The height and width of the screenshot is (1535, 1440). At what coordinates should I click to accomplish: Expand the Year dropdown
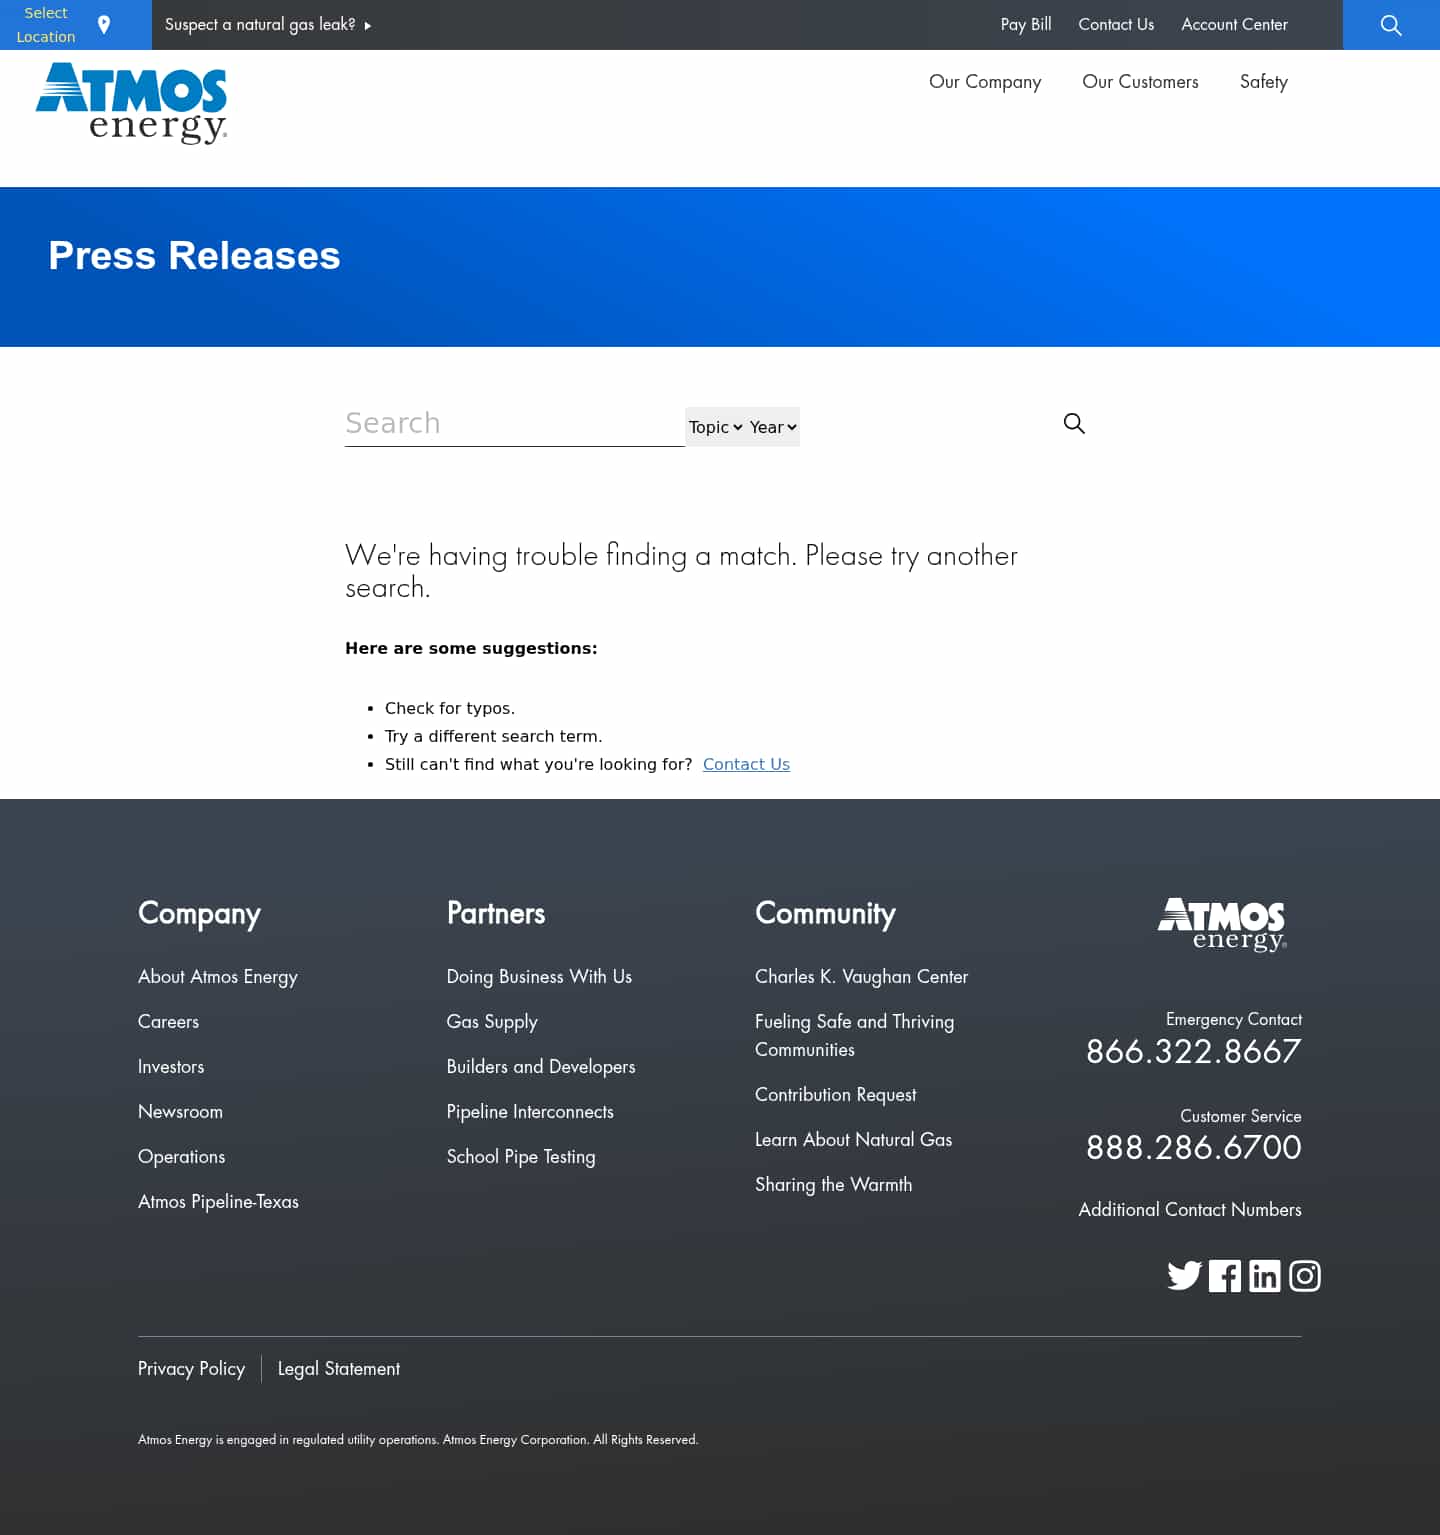tap(773, 427)
